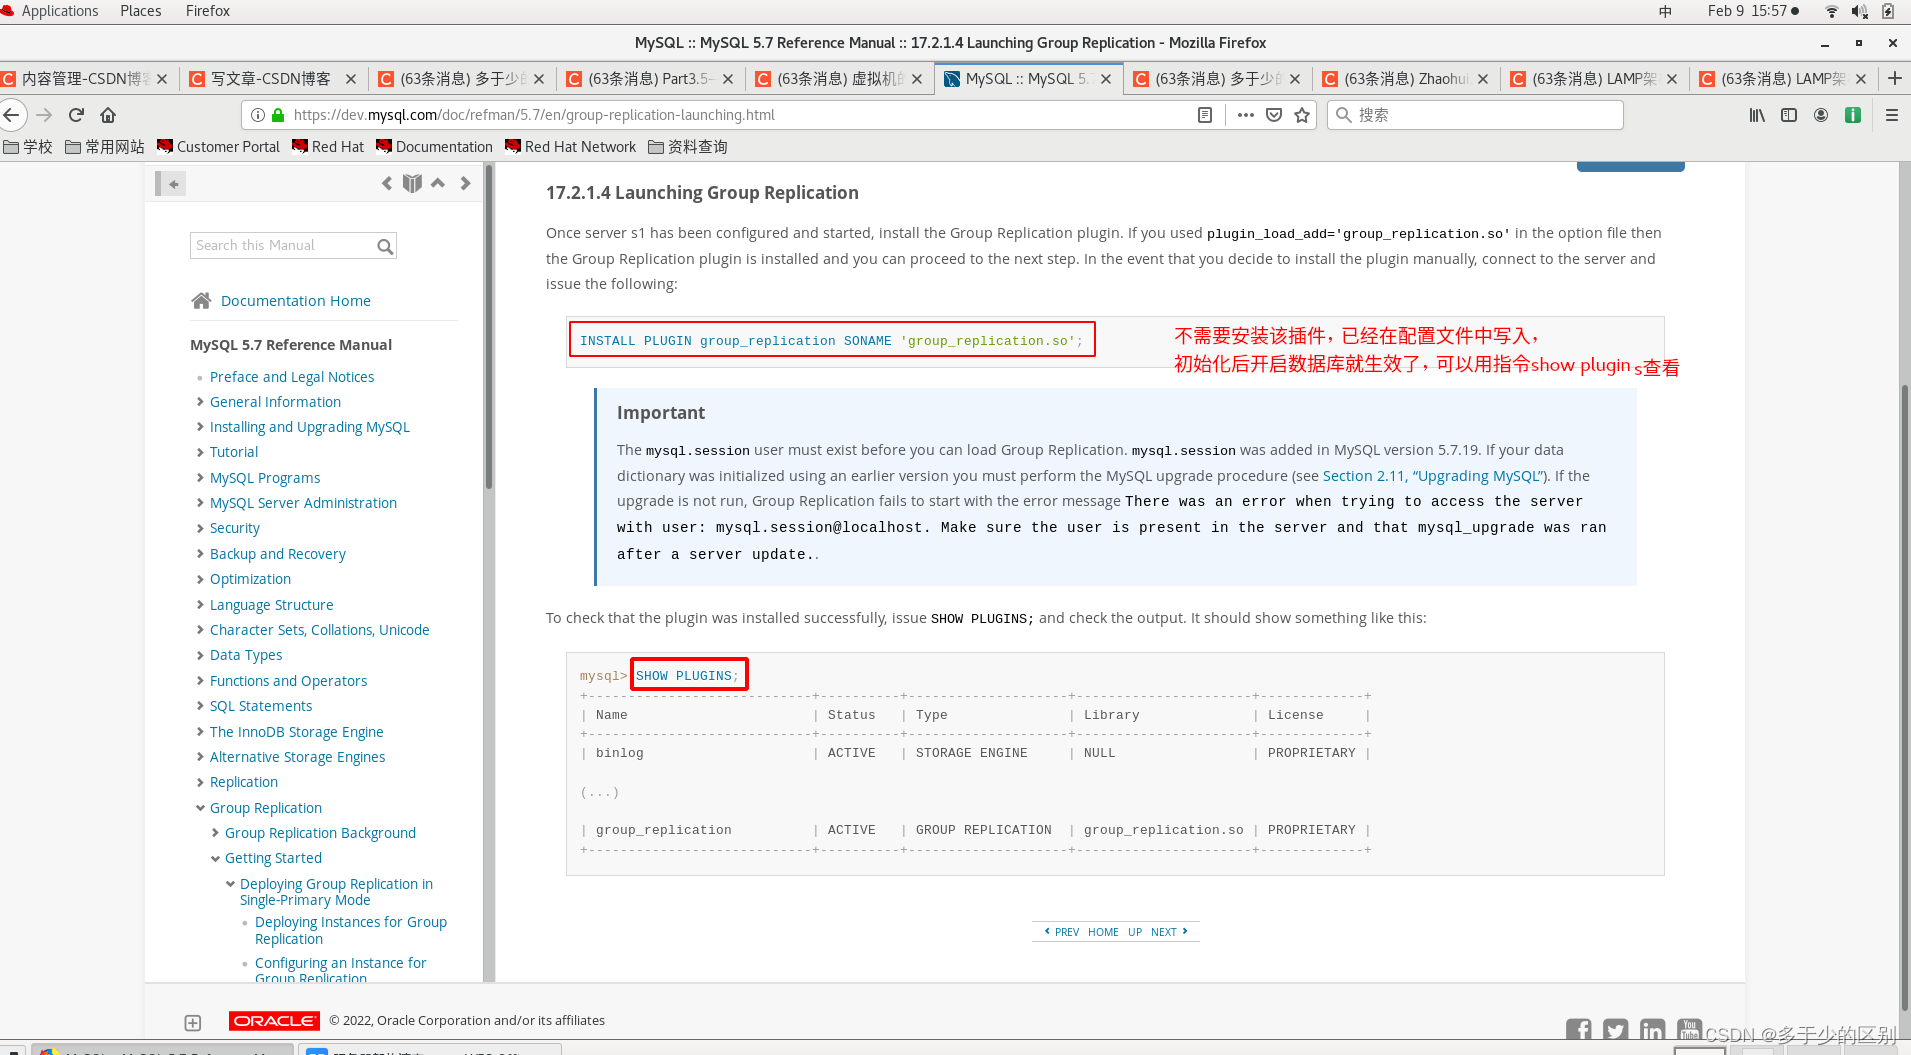The height and width of the screenshot is (1055, 1911).
Task: Open 常用网站 bookmark folder
Action: pos(105,147)
